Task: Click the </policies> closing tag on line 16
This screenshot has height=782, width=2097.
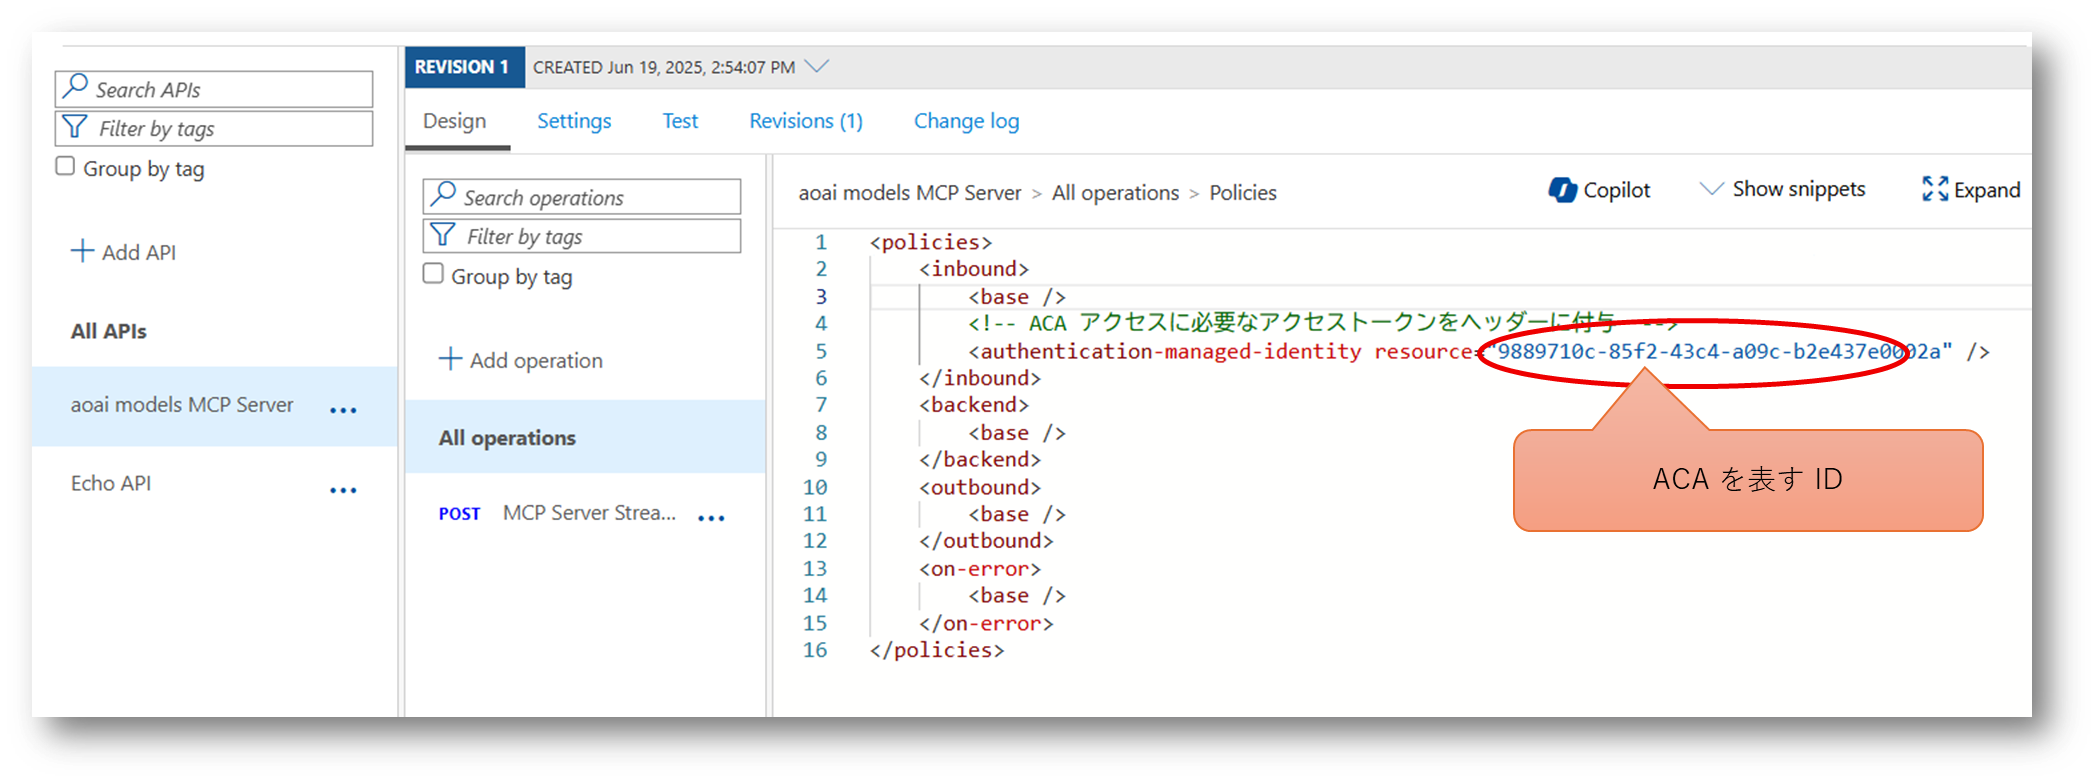Action: pos(937,650)
